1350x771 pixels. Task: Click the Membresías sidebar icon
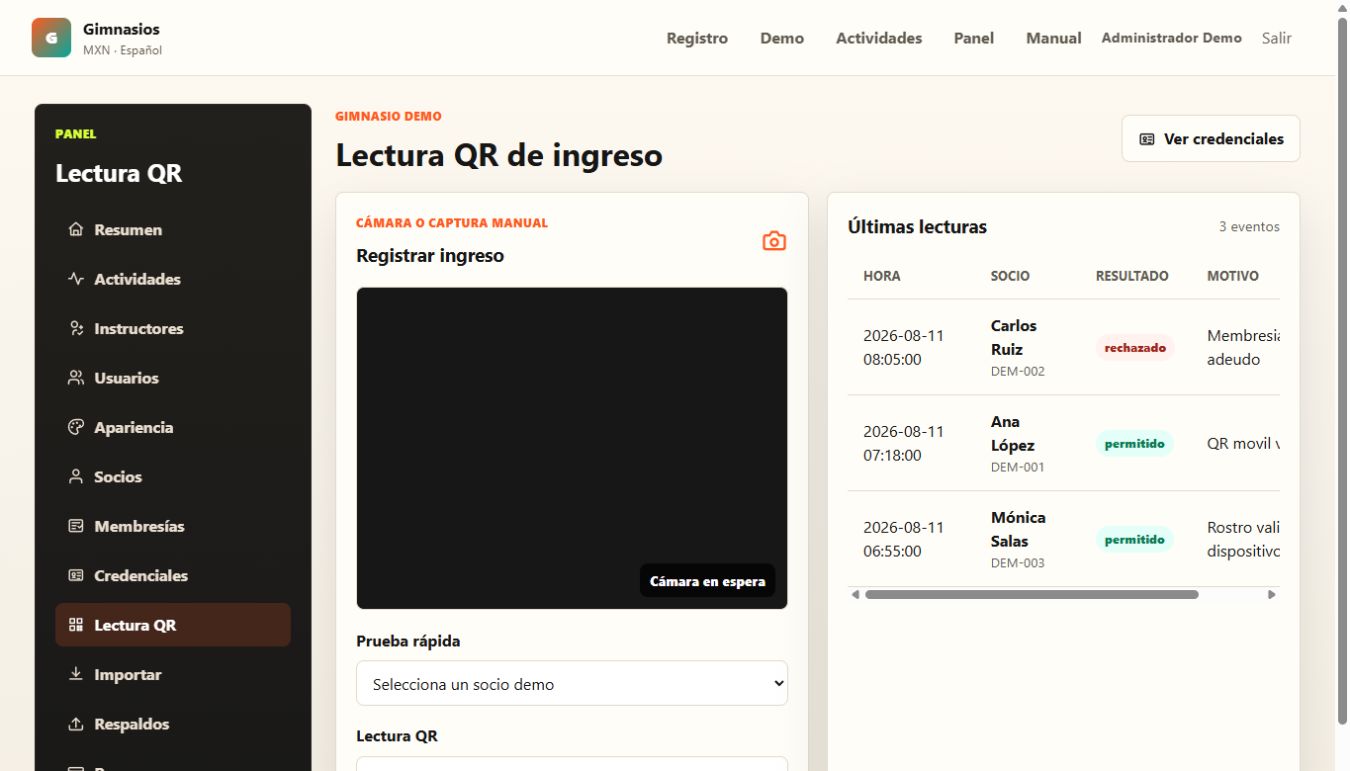[75, 526]
